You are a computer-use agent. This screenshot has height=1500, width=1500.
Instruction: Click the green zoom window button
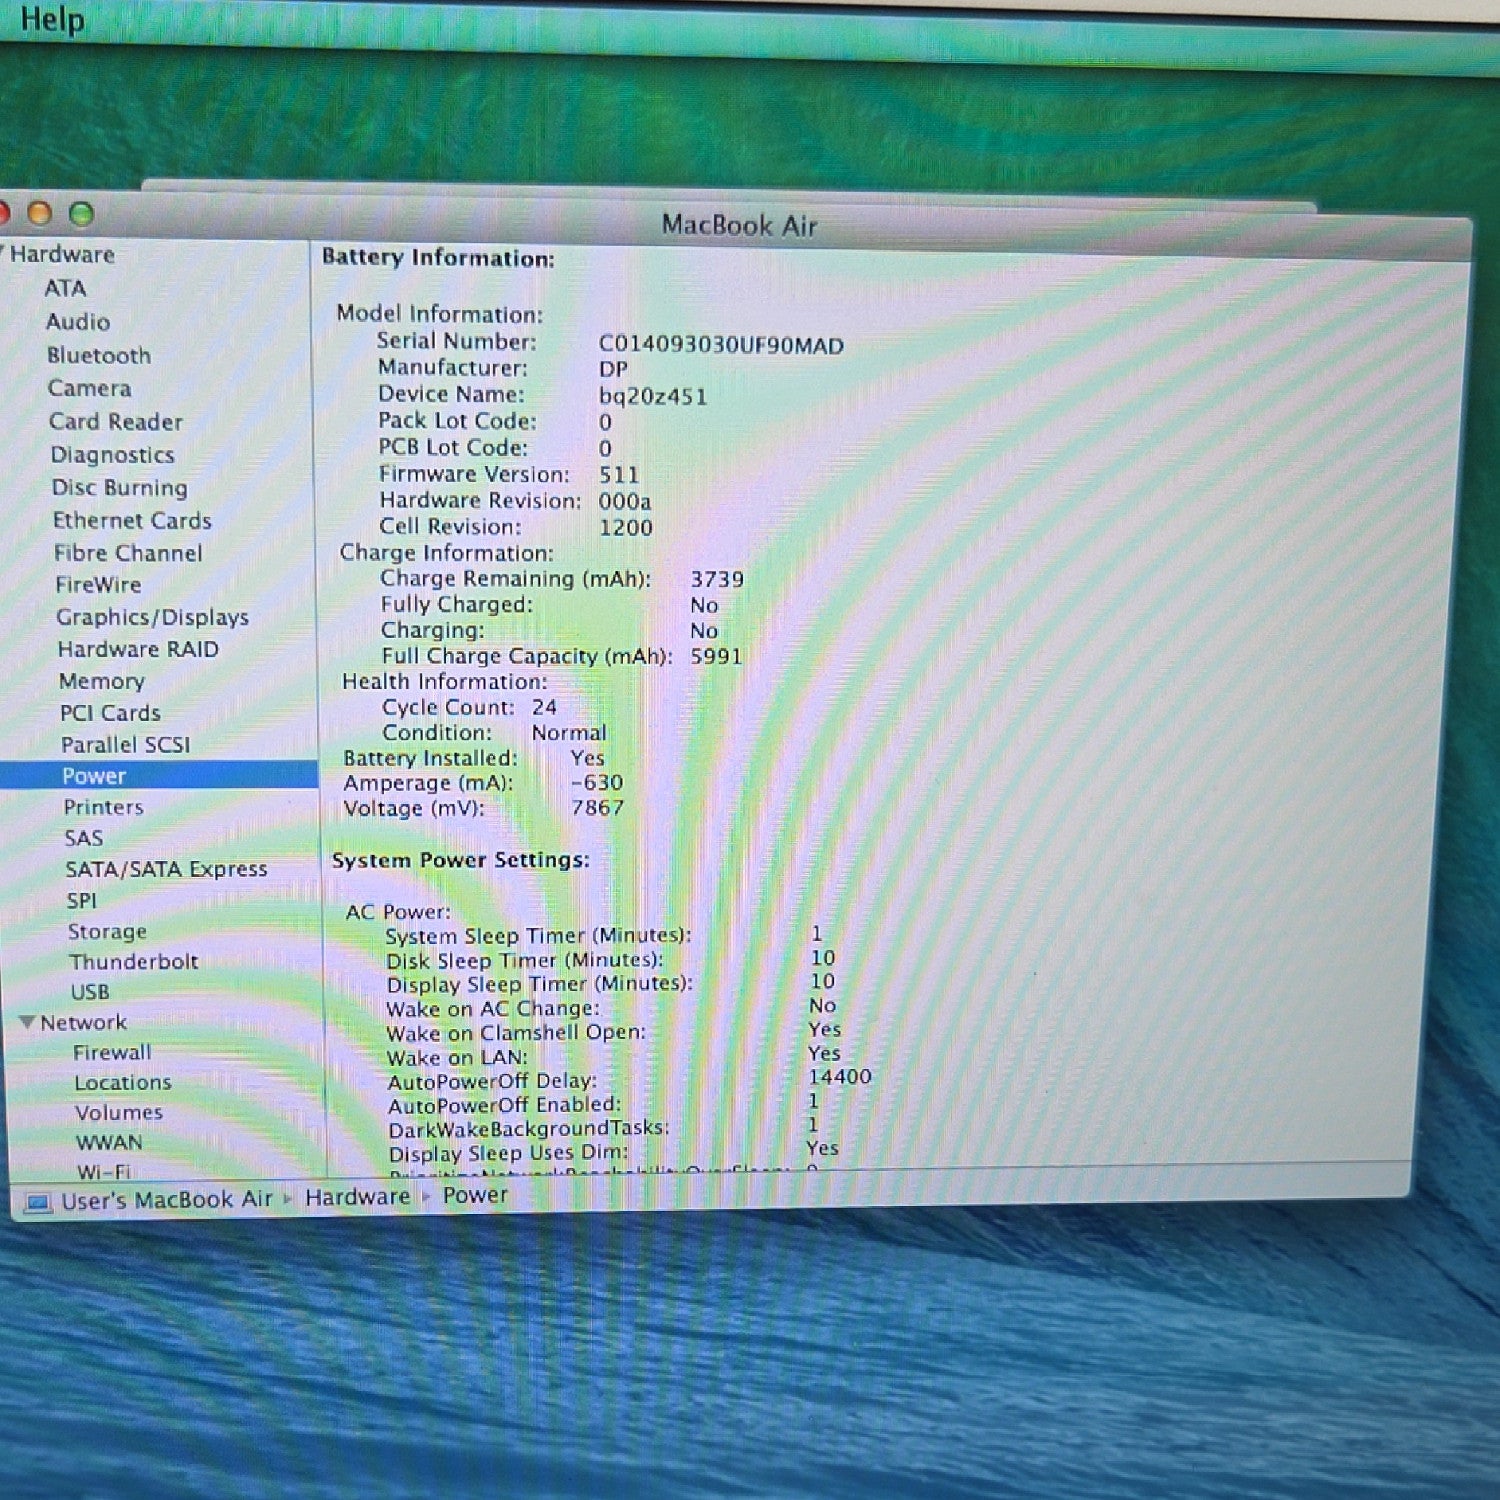click(81, 214)
